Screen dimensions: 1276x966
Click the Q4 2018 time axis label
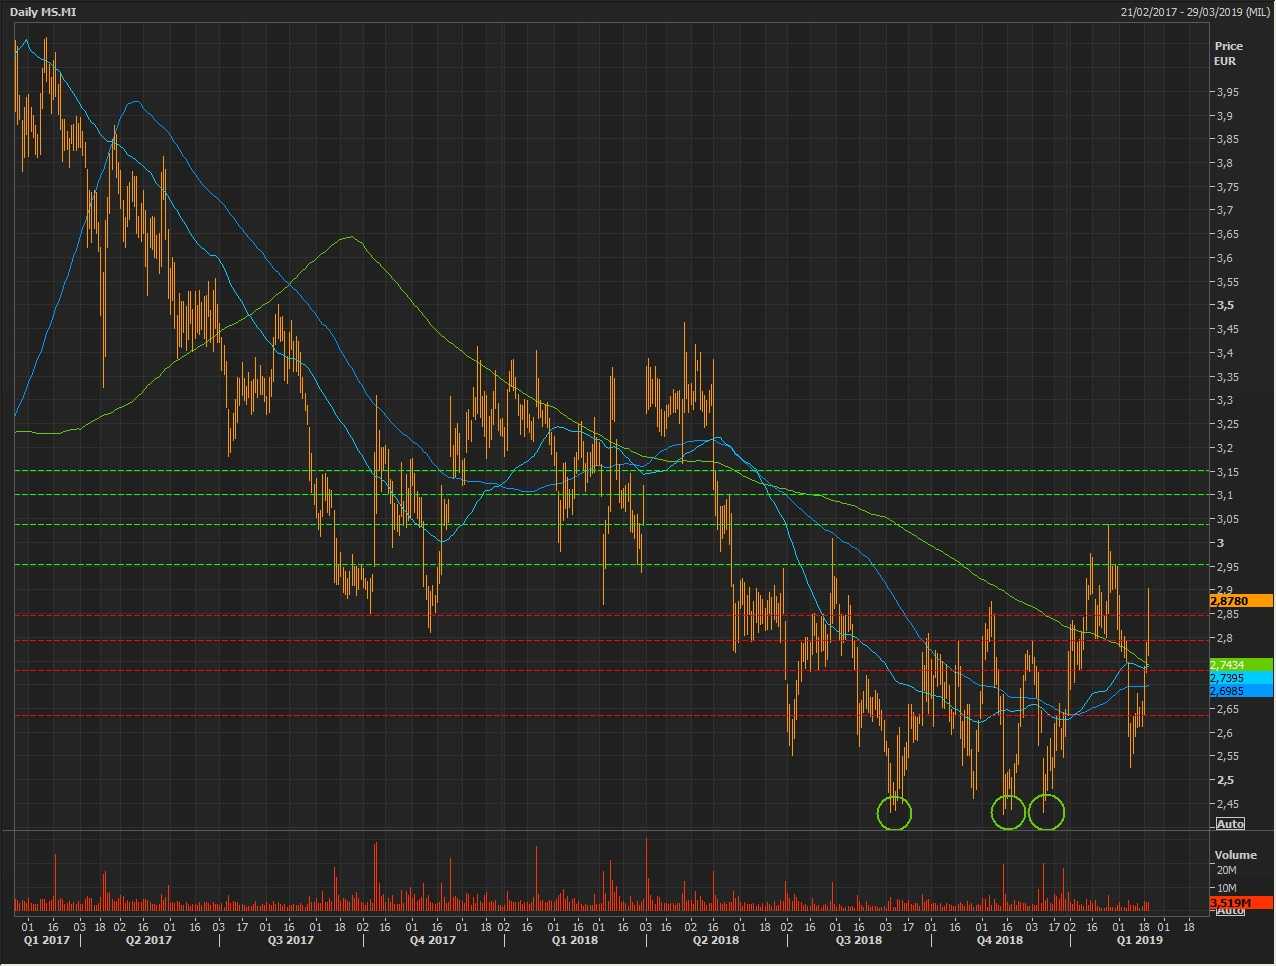999,940
